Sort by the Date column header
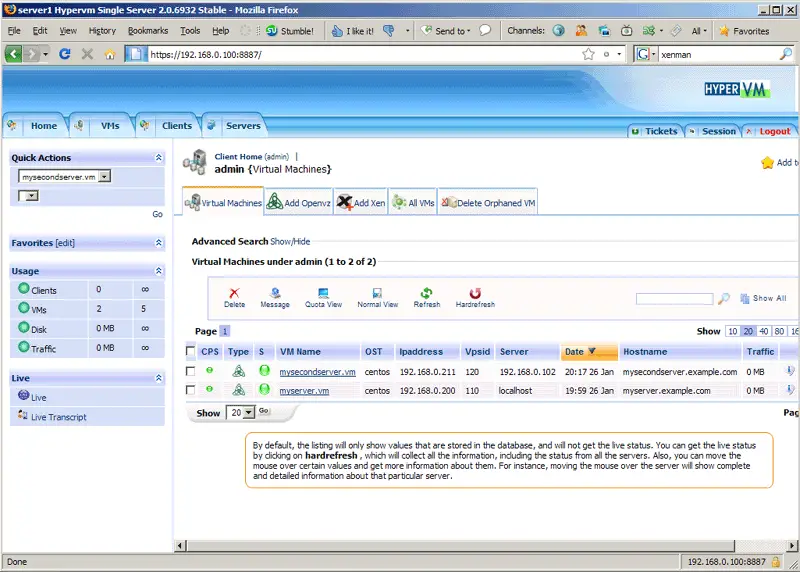The image size is (800, 572). point(589,351)
